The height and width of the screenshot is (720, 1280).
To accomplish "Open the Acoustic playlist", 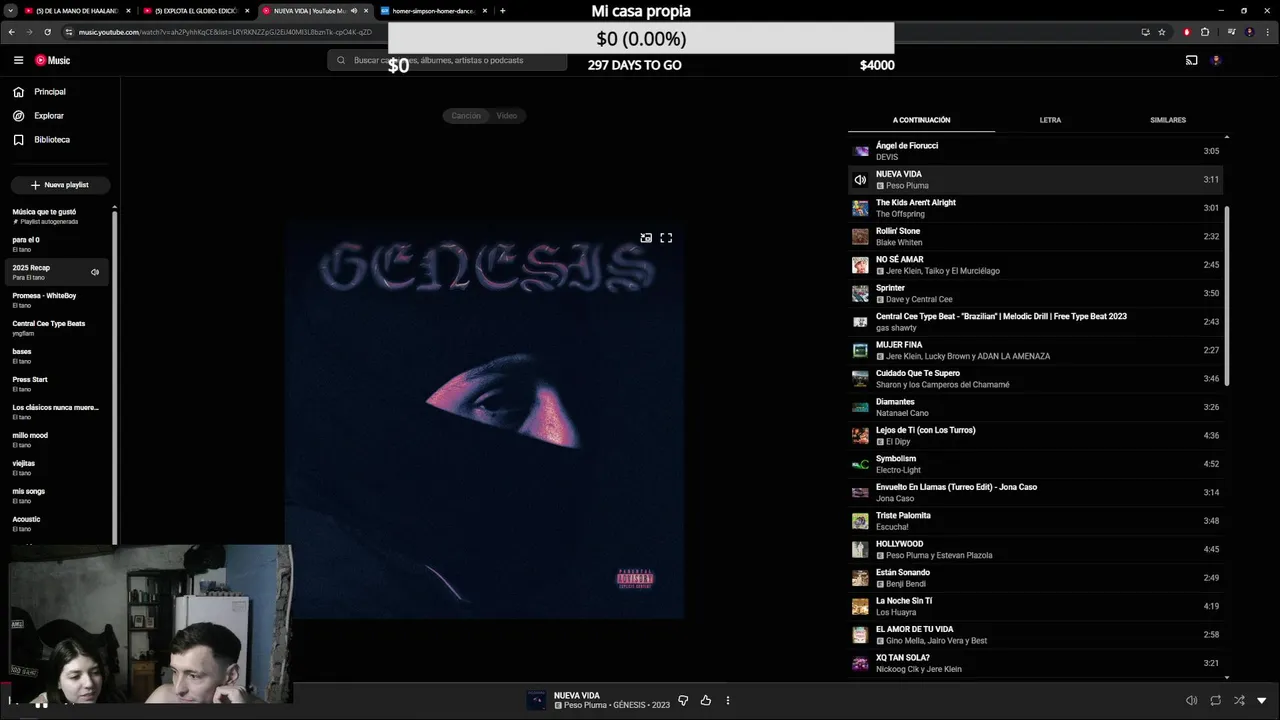I will tap(59, 523).
